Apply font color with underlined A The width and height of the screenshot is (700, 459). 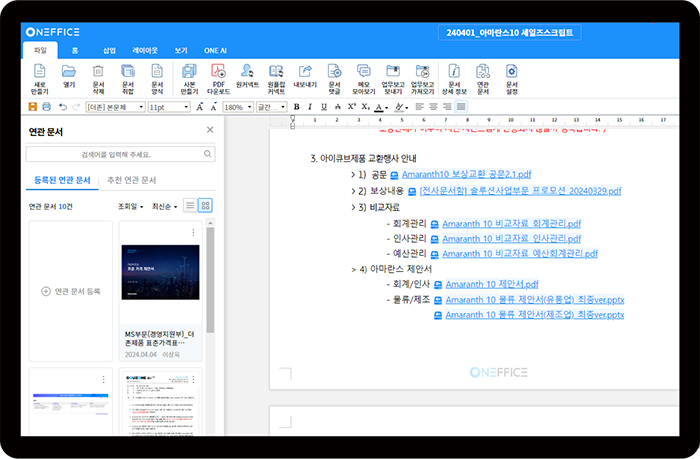379,107
